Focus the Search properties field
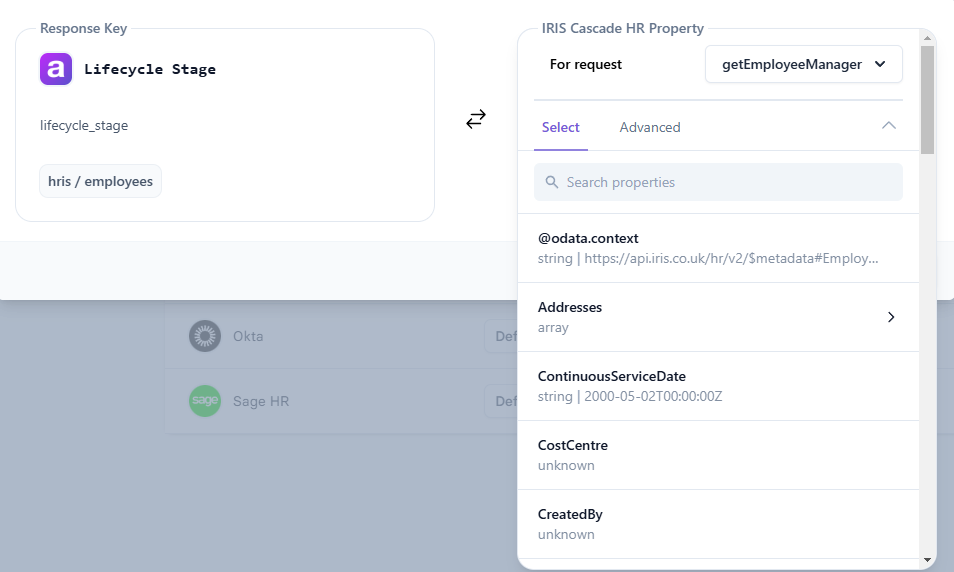The image size is (954, 572). coord(719,182)
